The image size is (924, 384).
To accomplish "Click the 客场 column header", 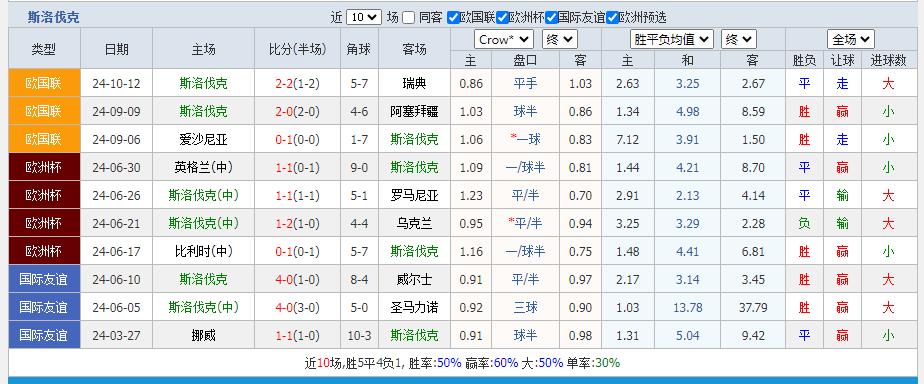I will pos(414,49).
